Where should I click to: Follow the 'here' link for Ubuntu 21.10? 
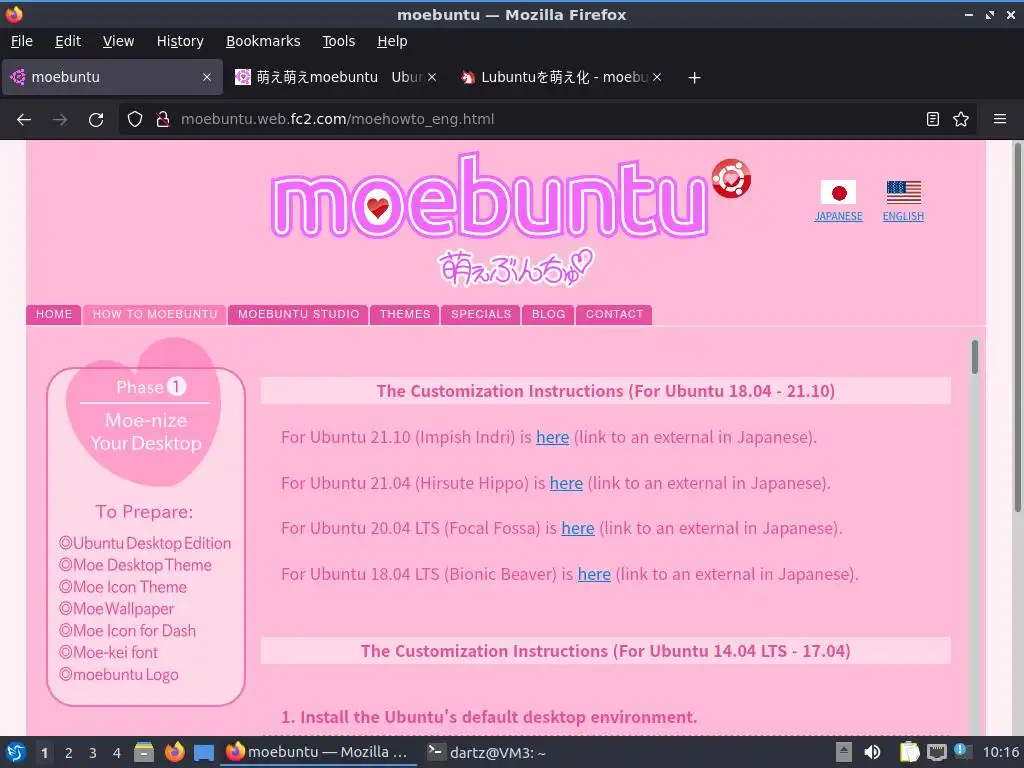click(x=552, y=437)
